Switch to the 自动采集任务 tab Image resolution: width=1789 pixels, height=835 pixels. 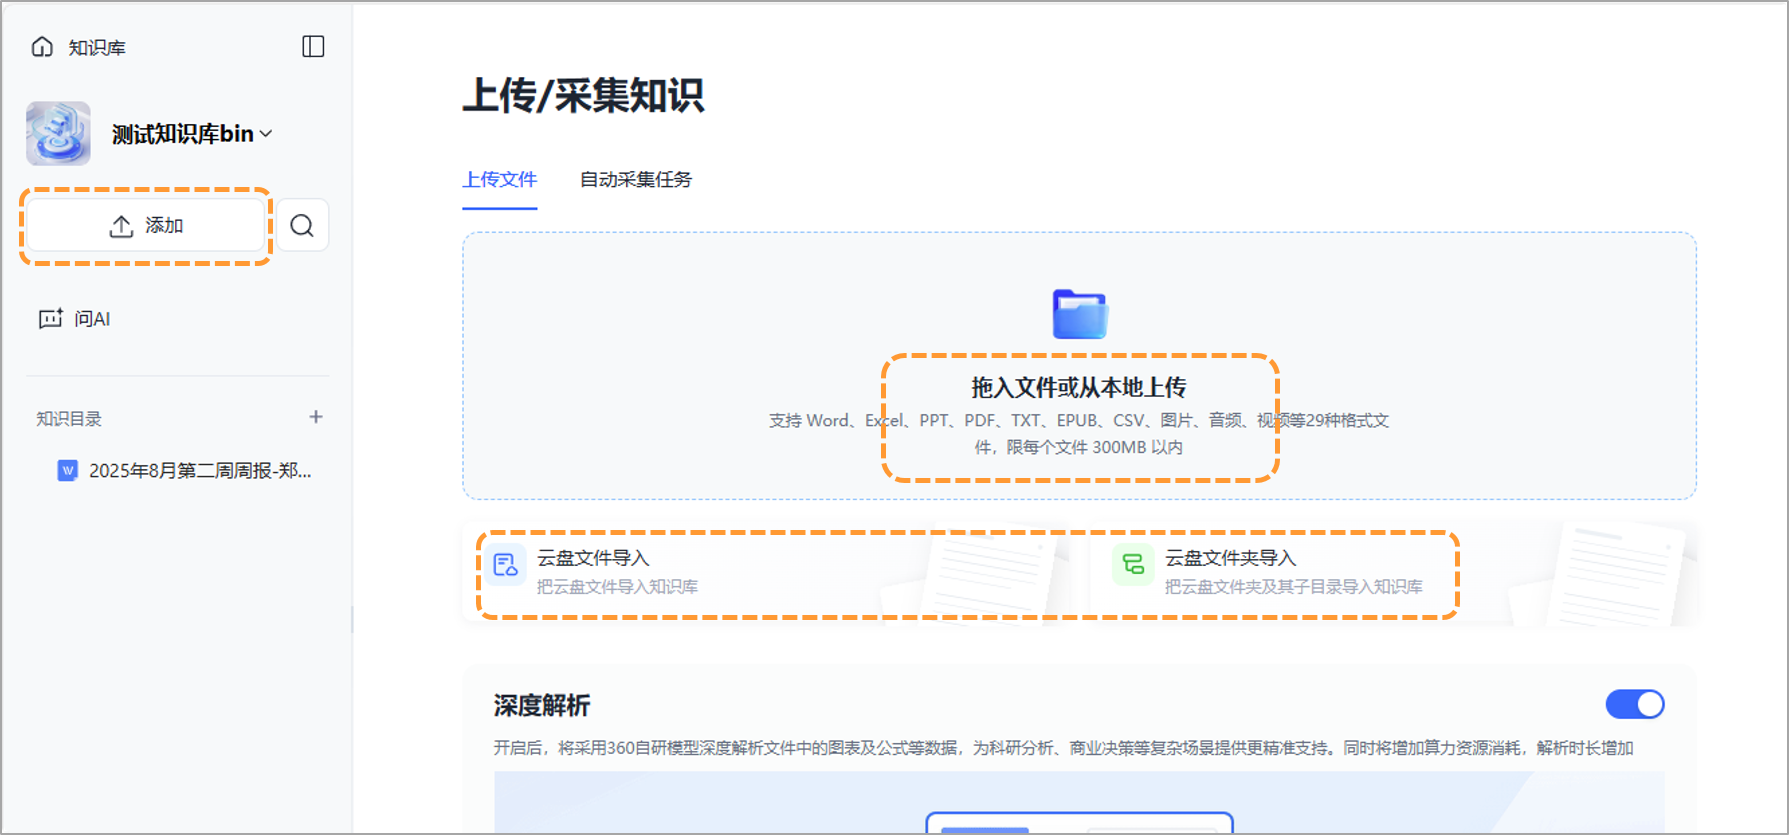[x=636, y=180]
